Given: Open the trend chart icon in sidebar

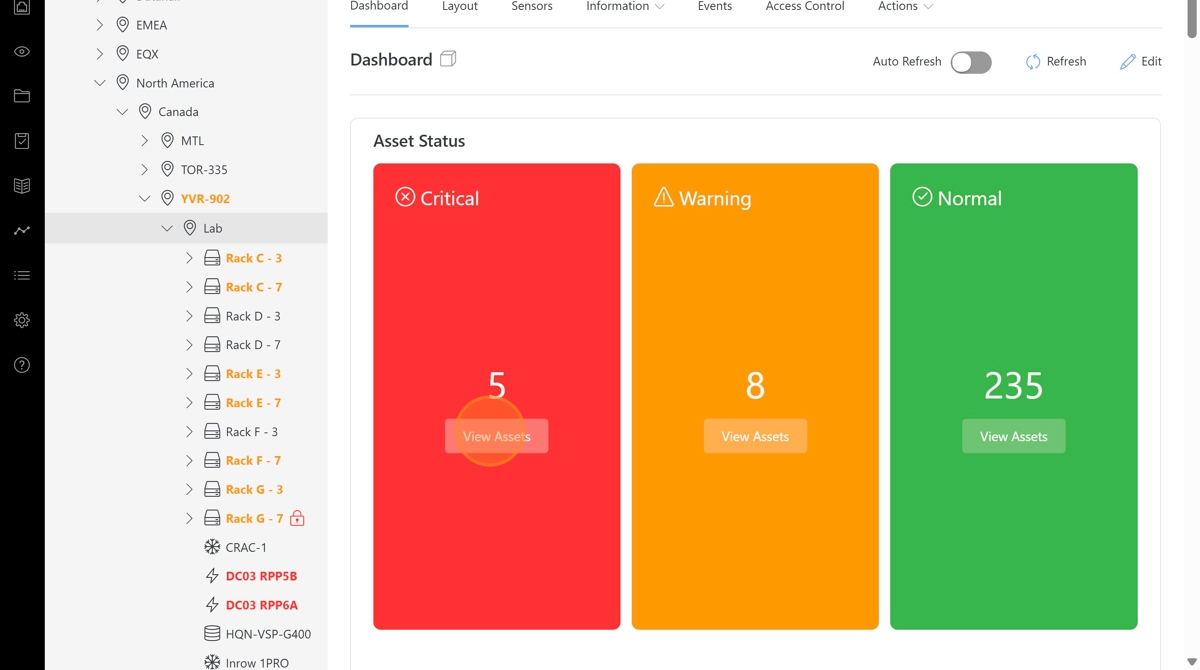Looking at the screenshot, I should 22,231.
